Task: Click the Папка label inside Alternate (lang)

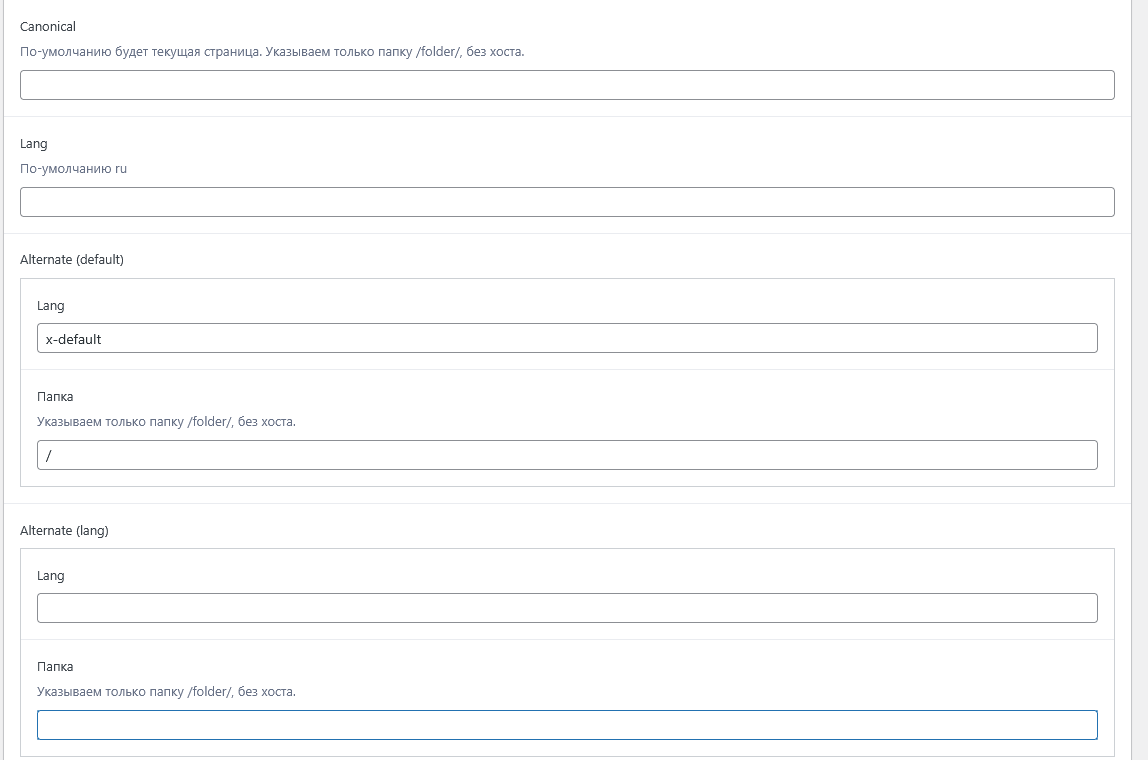Action: 55,667
